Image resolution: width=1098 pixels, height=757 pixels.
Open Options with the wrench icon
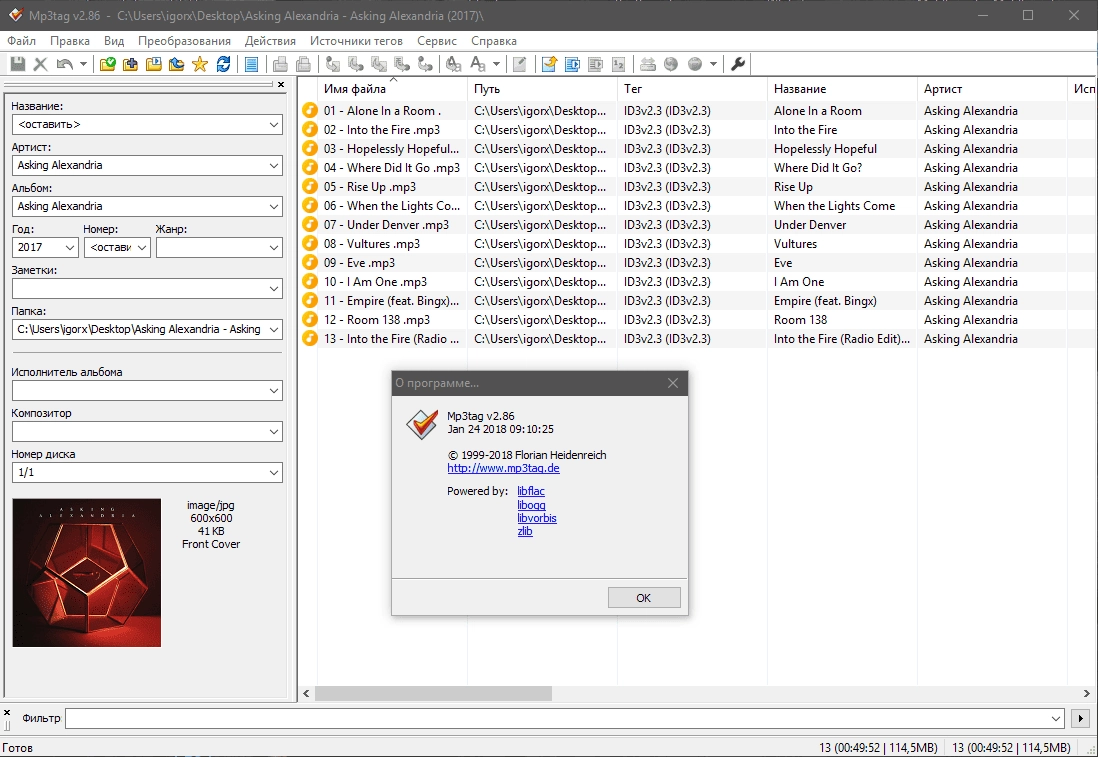737,64
